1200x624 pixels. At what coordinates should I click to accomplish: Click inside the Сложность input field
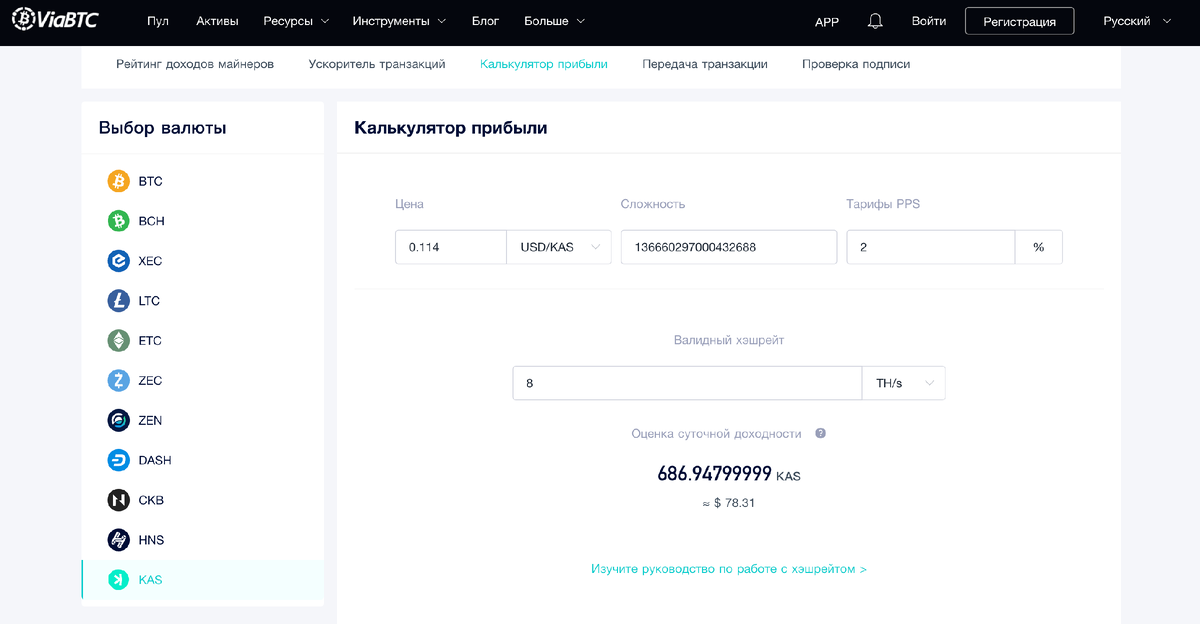(x=728, y=247)
